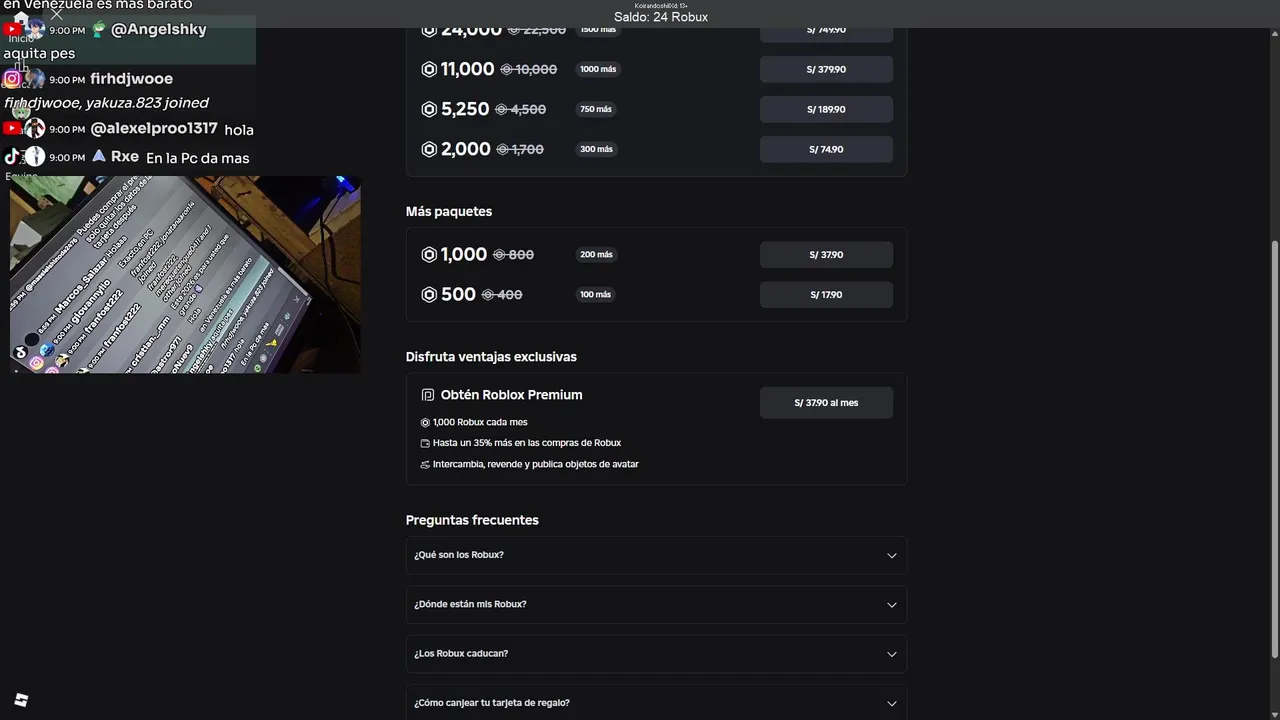The height and width of the screenshot is (720, 1280).
Task: Click the blue badge icon before Rxe
Action: [98, 157]
